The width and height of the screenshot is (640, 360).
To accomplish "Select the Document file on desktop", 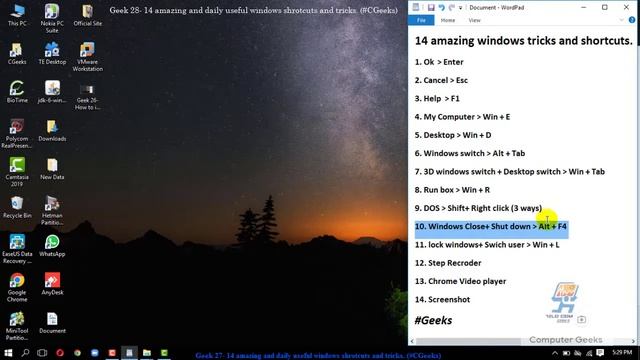I will [52, 322].
